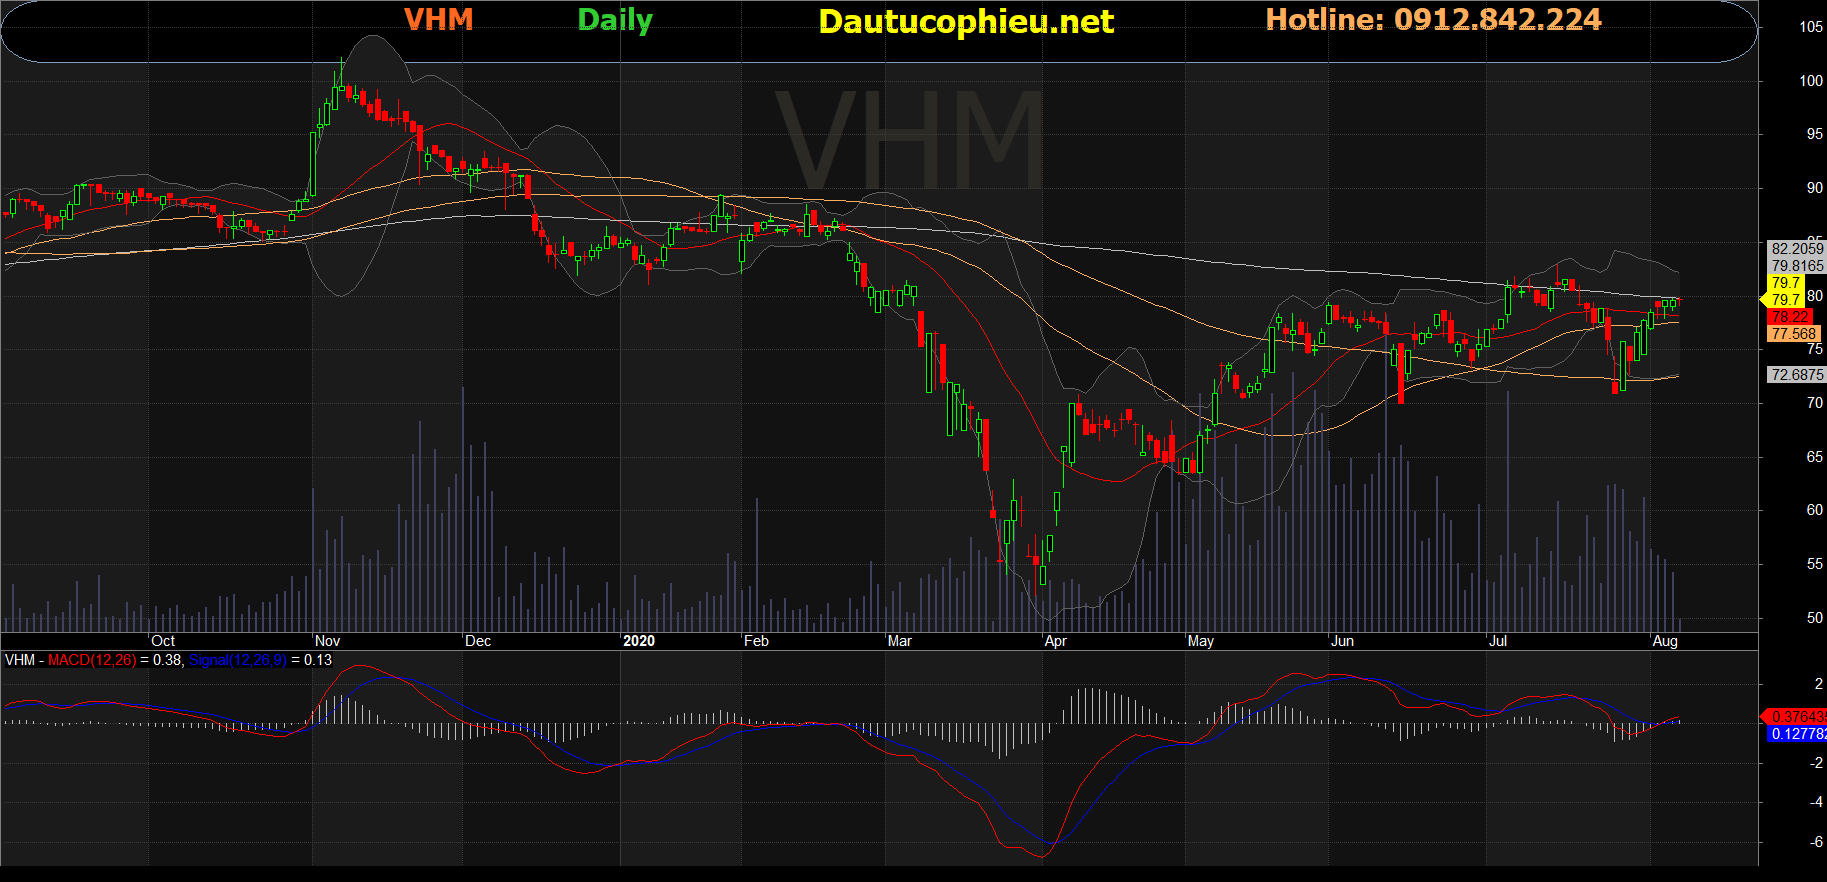Click the large VHM watermark on chart

pos(909,140)
